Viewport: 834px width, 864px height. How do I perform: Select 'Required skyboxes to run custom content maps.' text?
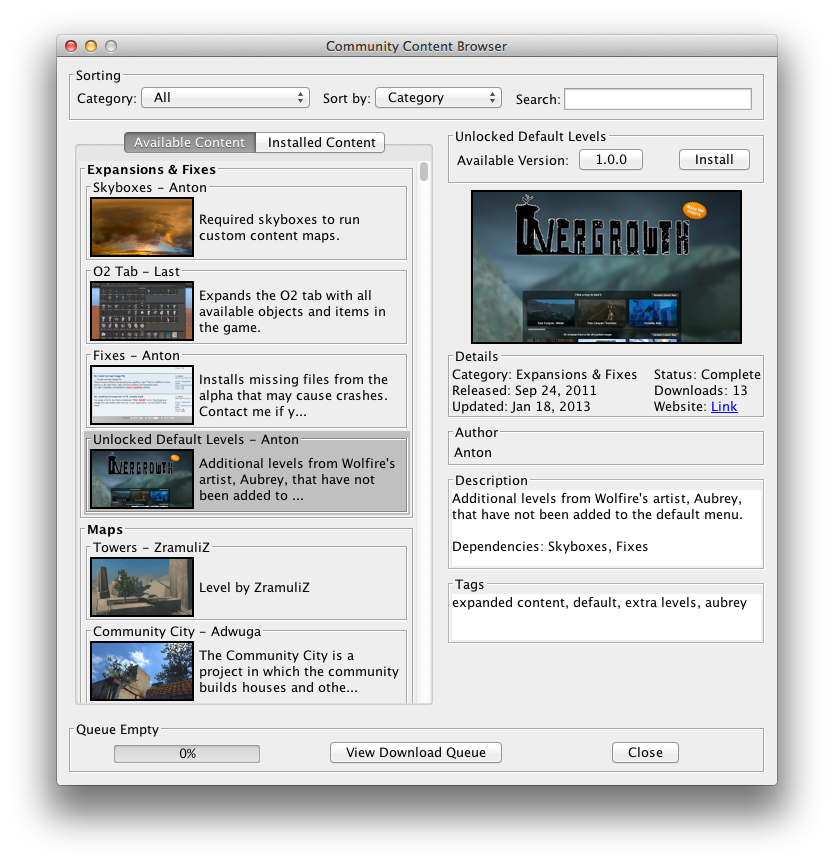coord(279,228)
